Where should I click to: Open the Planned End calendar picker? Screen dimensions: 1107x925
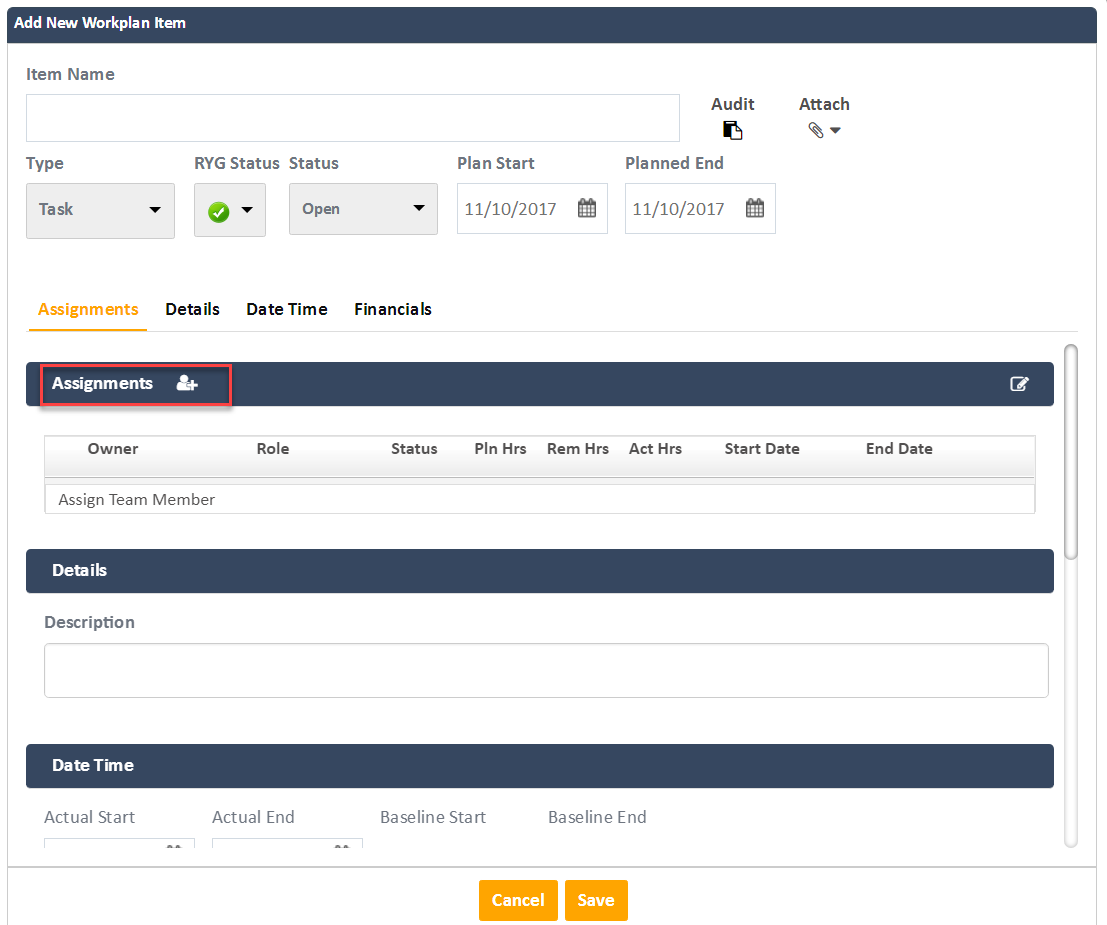click(755, 208)
